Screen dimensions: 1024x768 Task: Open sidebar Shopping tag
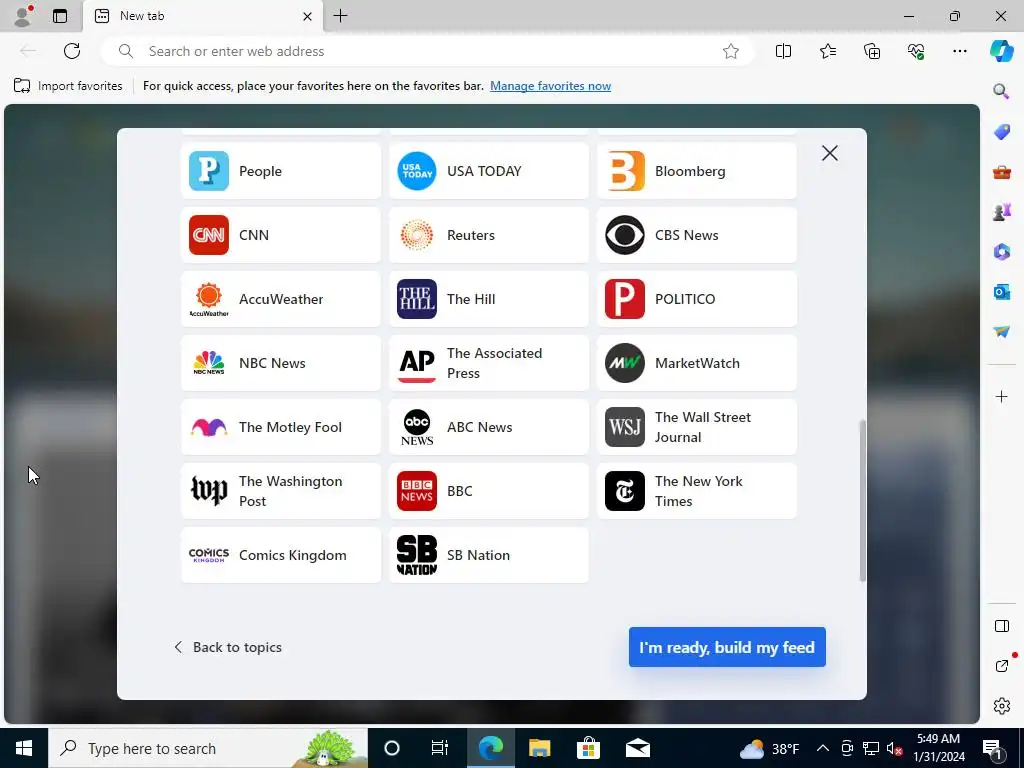tap(1001, 131)
